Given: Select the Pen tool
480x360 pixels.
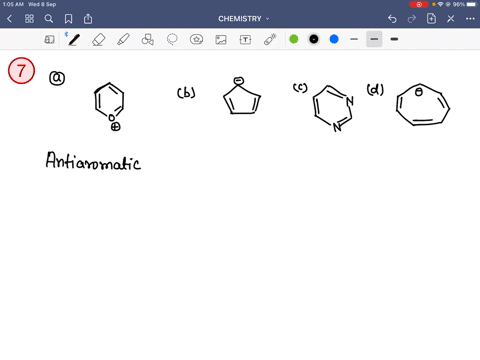Looking at the screenshot, I should pos(74,39).
